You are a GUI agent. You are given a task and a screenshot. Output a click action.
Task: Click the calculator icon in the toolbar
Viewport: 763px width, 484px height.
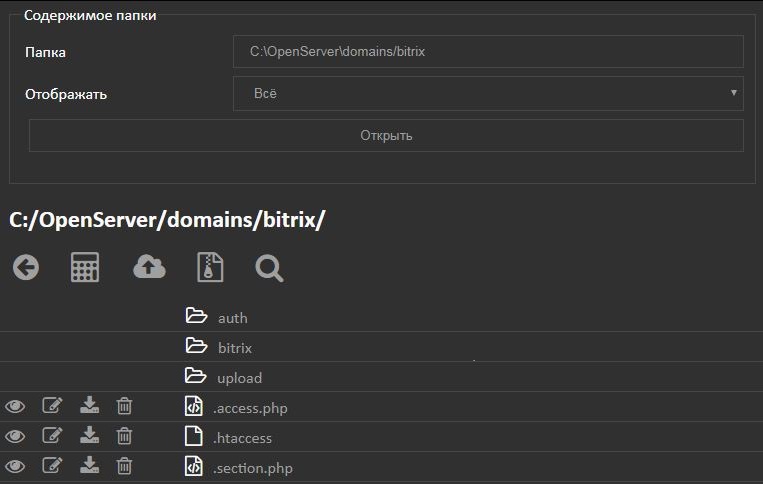[85, 267]
